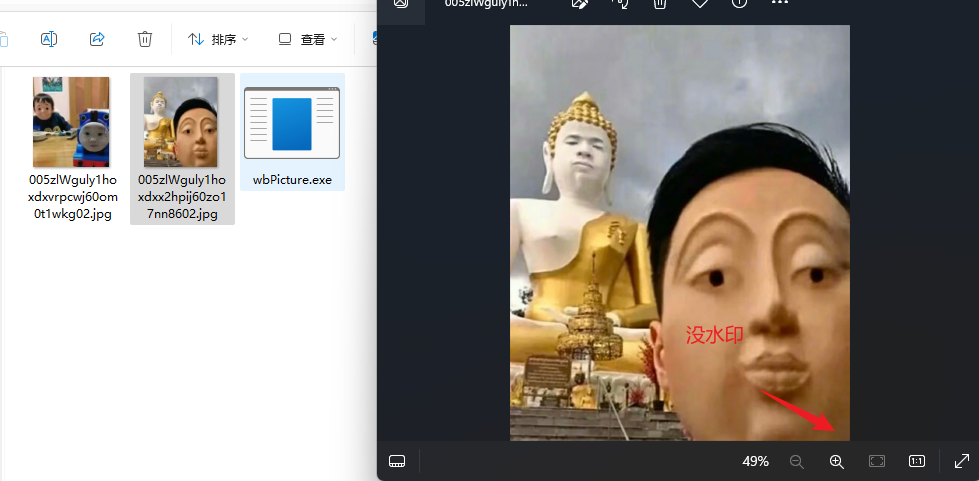This screenshot has height=481, width=979.
Task: Click the file info icon in Photos
Action: (739, 3)
